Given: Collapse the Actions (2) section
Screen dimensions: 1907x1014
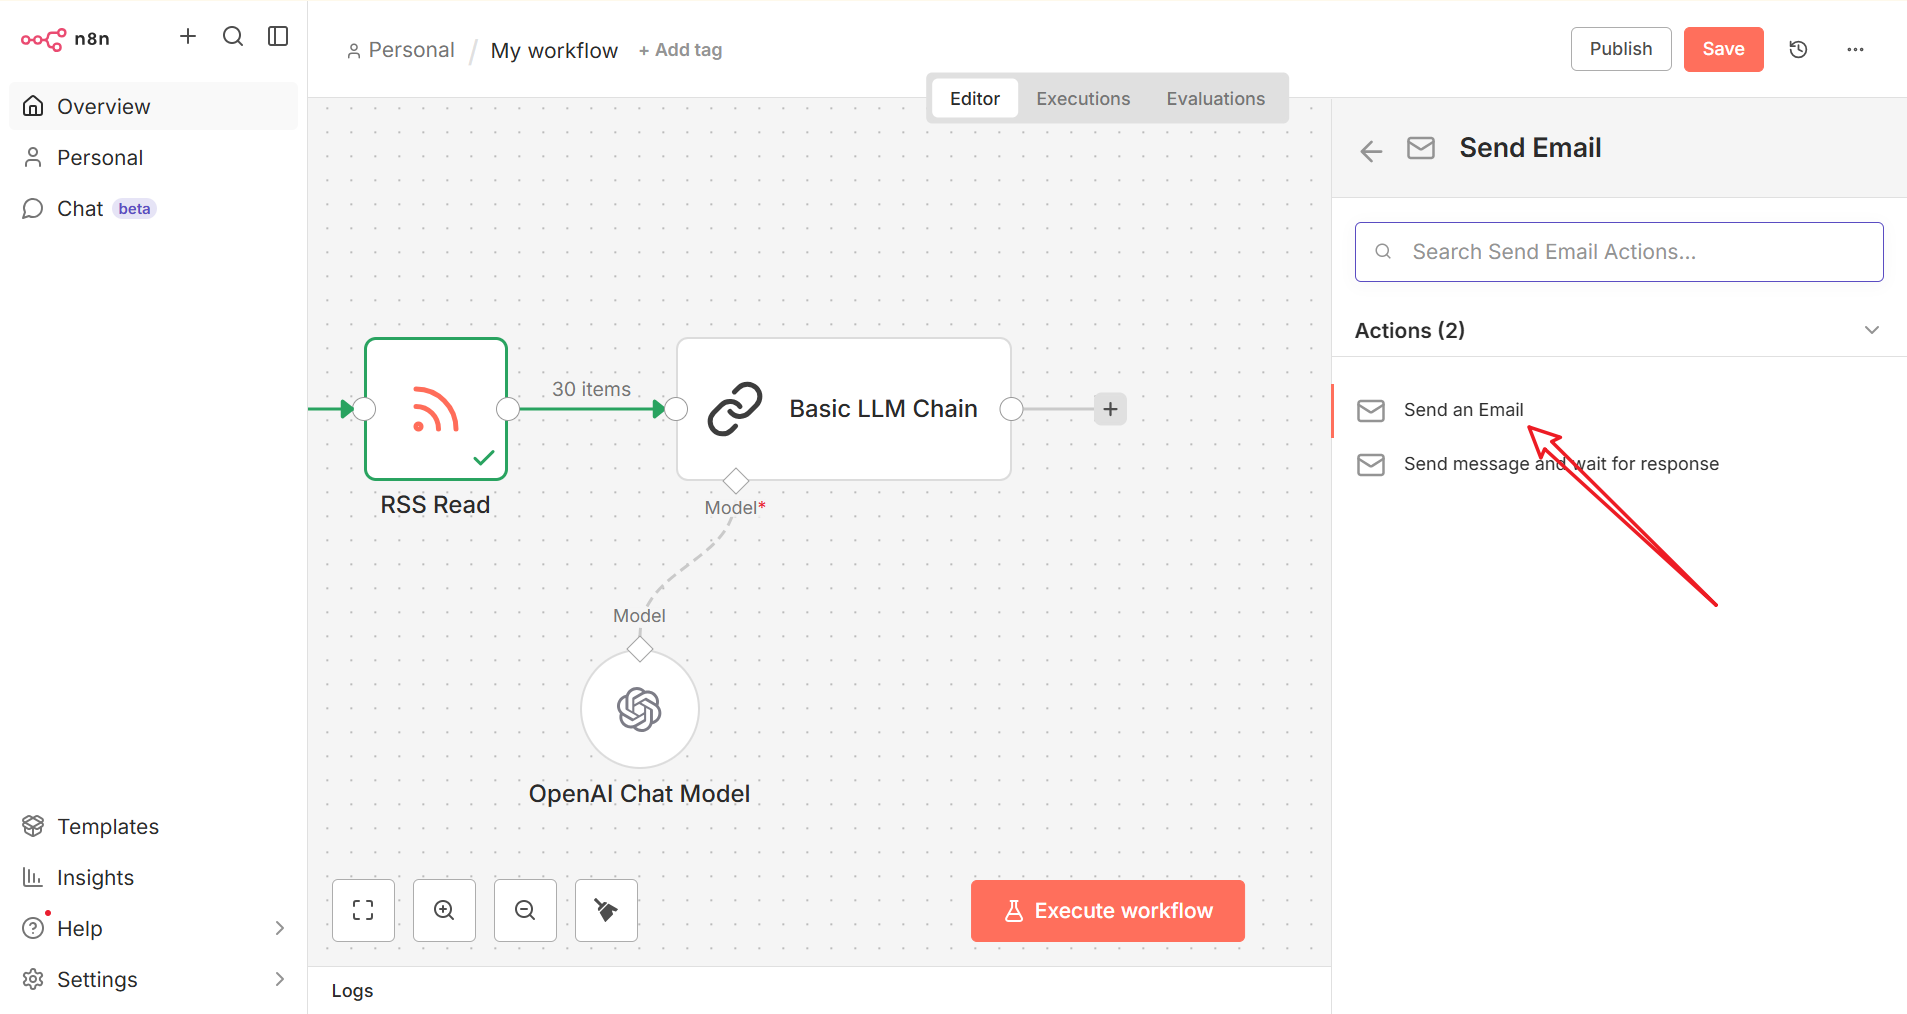Looking at the screenshot, I should (1871, 330).
